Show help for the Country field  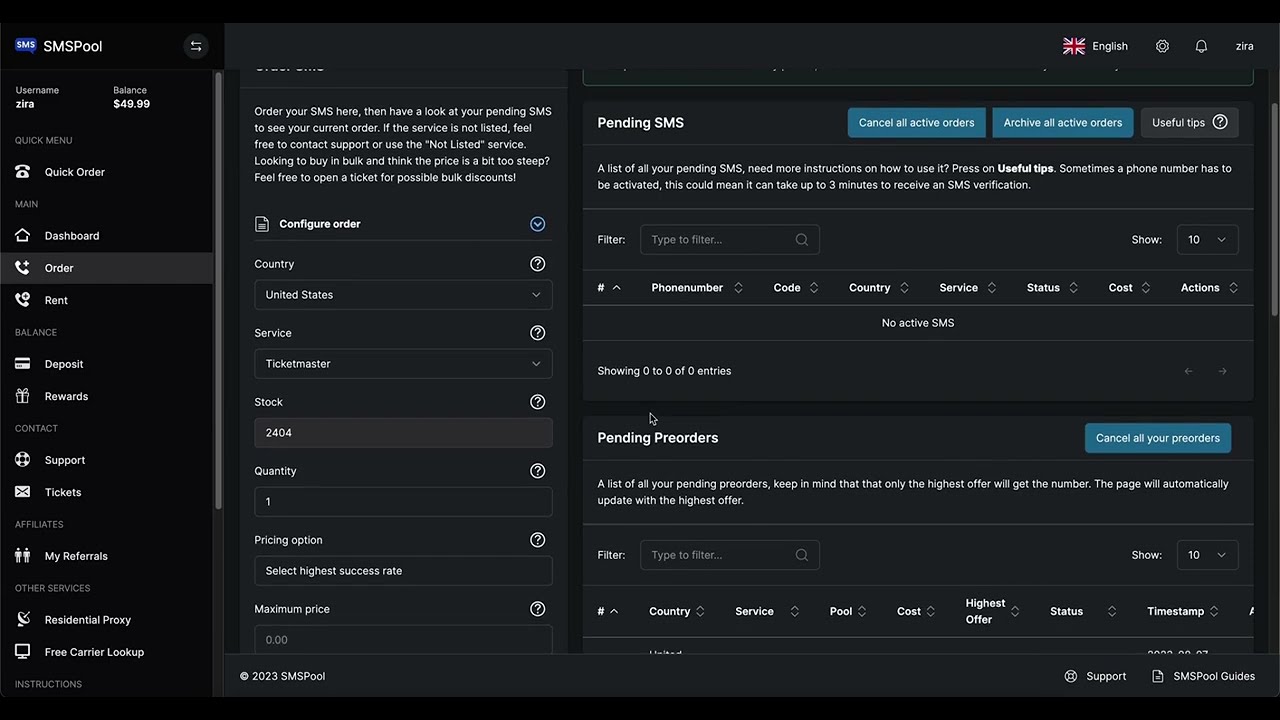(x=538, y=264)
